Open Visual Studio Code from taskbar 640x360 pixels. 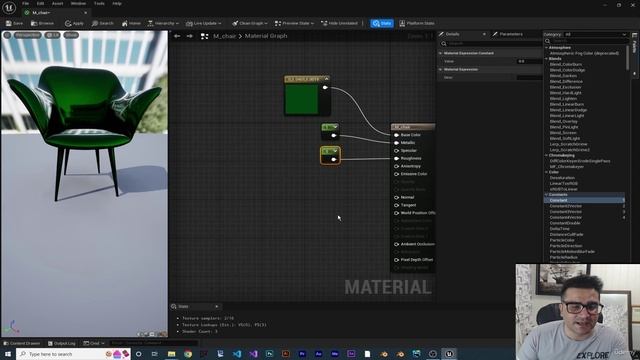click(237, 354)
